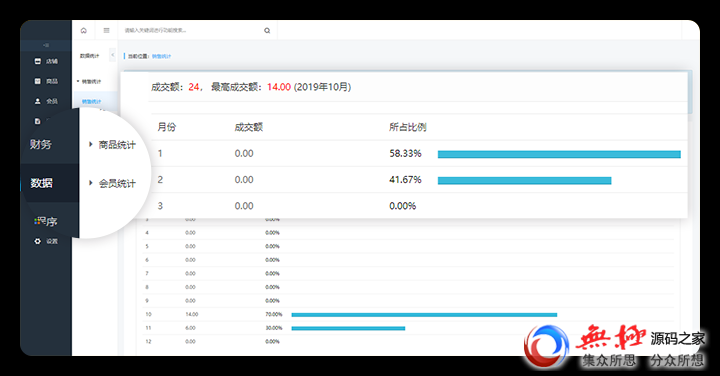Open the 商品 products sidebar icon
This screenshot has width=720, height=376.
coord(38,81)
